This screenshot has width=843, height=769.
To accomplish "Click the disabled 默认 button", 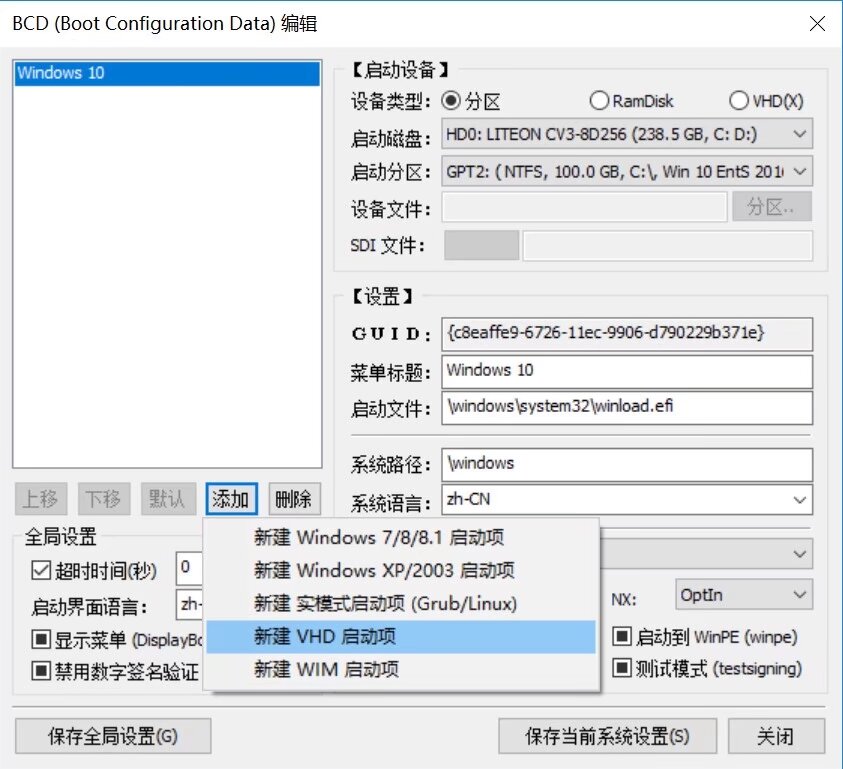I will pyautogui.click(x=168, y=499).
